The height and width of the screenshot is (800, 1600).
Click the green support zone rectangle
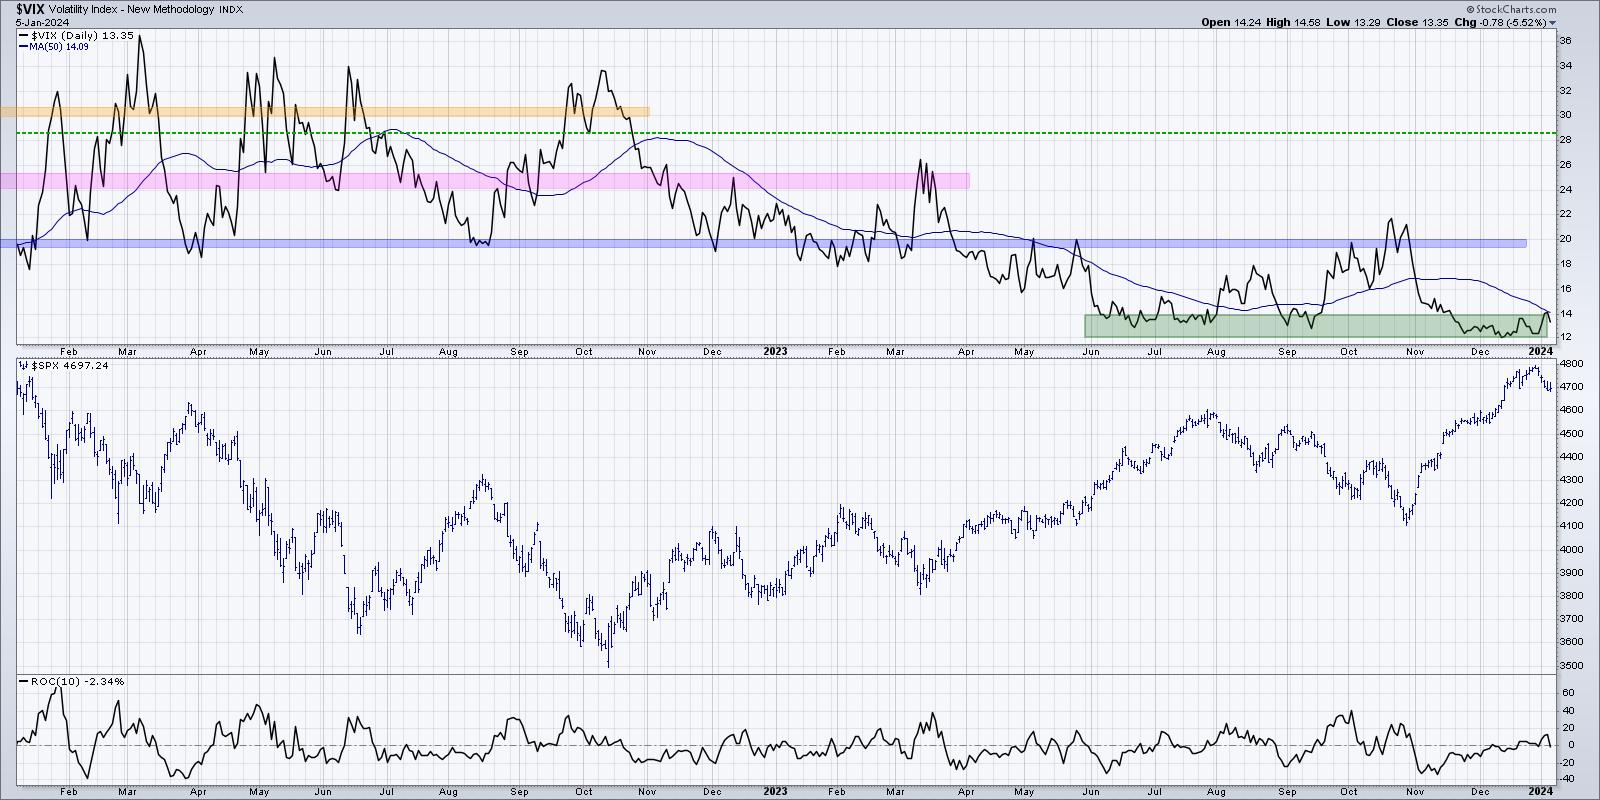pos(1315,326)
